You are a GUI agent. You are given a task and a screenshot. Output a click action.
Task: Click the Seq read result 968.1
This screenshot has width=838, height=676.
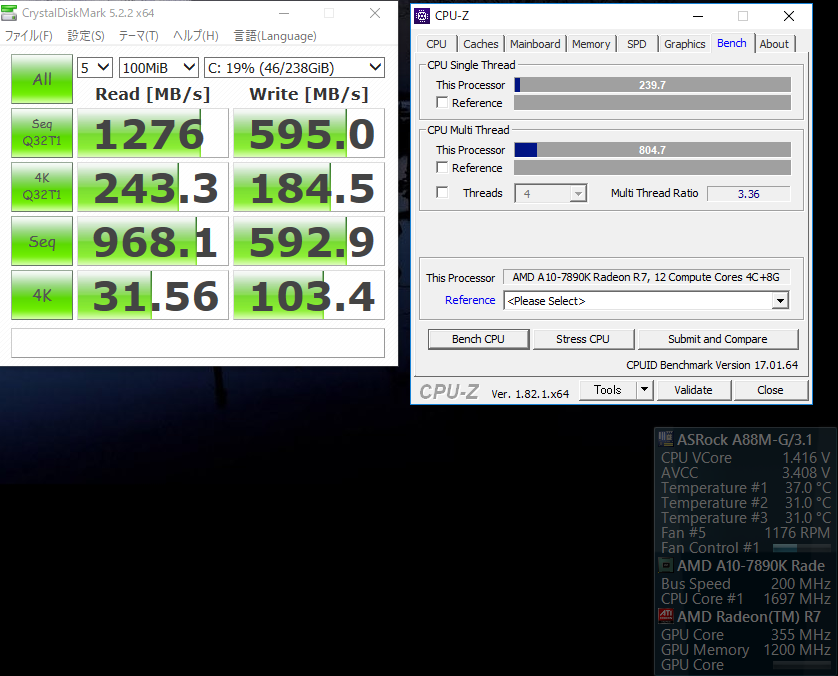tap(153, 241)
